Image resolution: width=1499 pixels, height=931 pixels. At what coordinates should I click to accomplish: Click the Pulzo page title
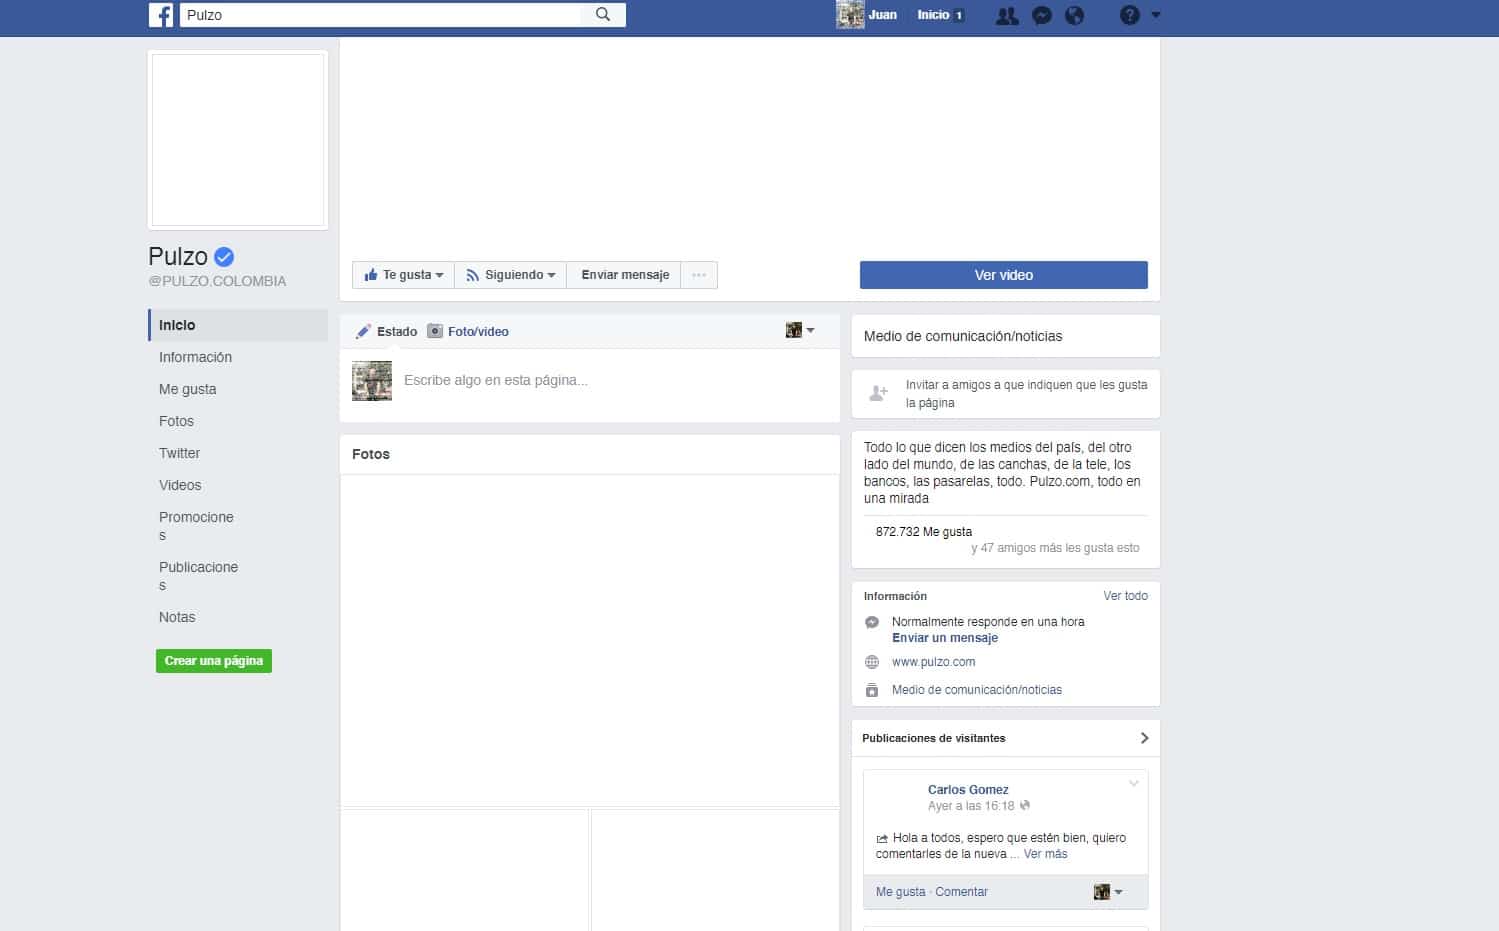178,257
